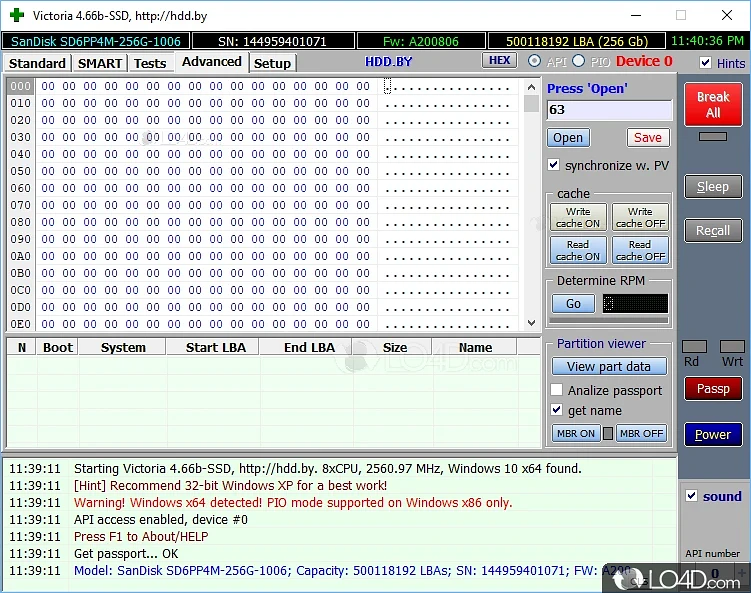Screen dimensions: 751x593
Task: Go to the Tests tab
Action: tap(150, 63)
